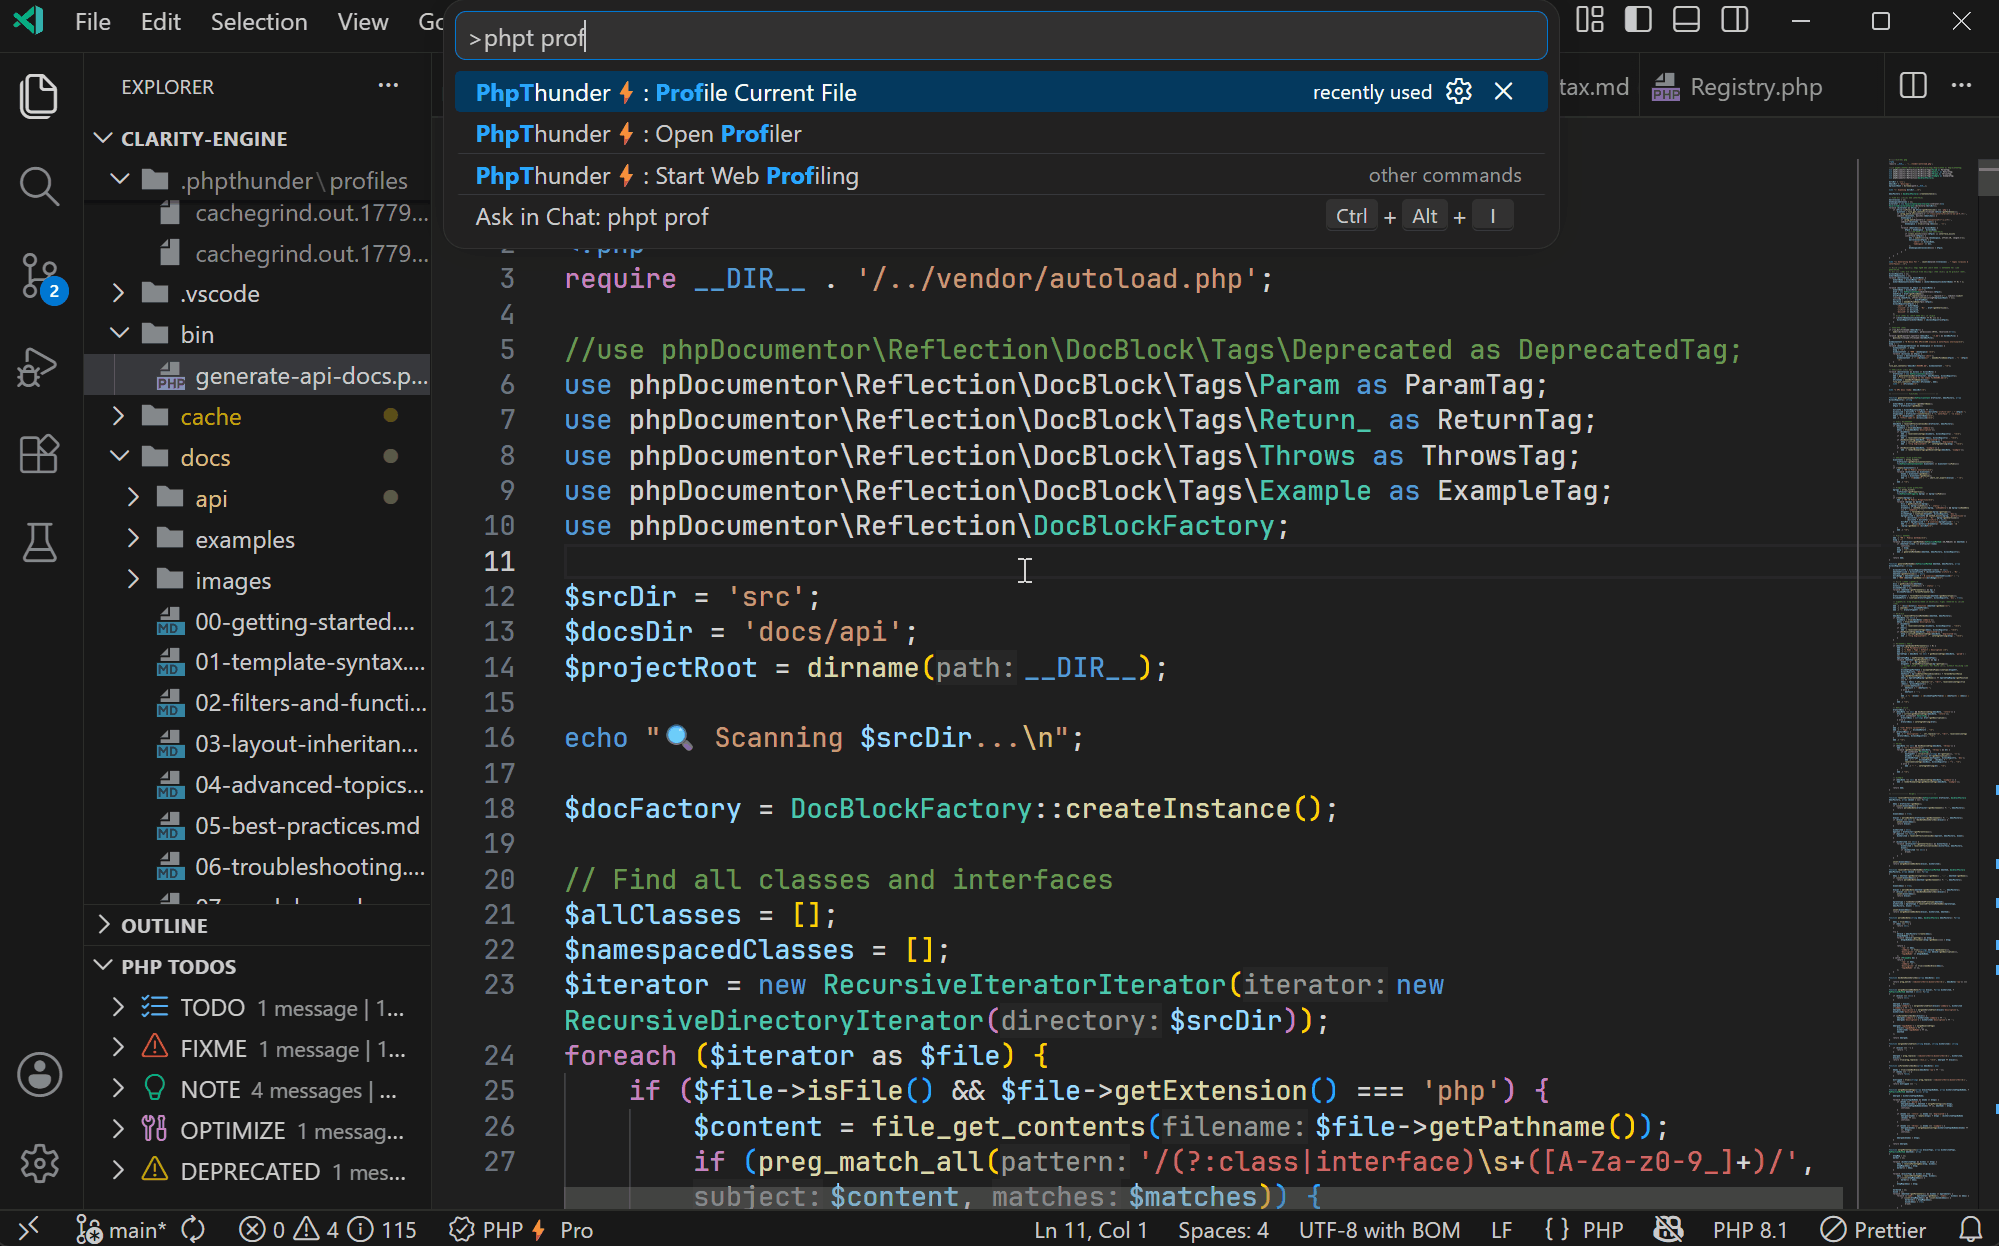The image size is (1999, 1246).
Task: Toggle the Primary Side Bar
Action: 1638,20
